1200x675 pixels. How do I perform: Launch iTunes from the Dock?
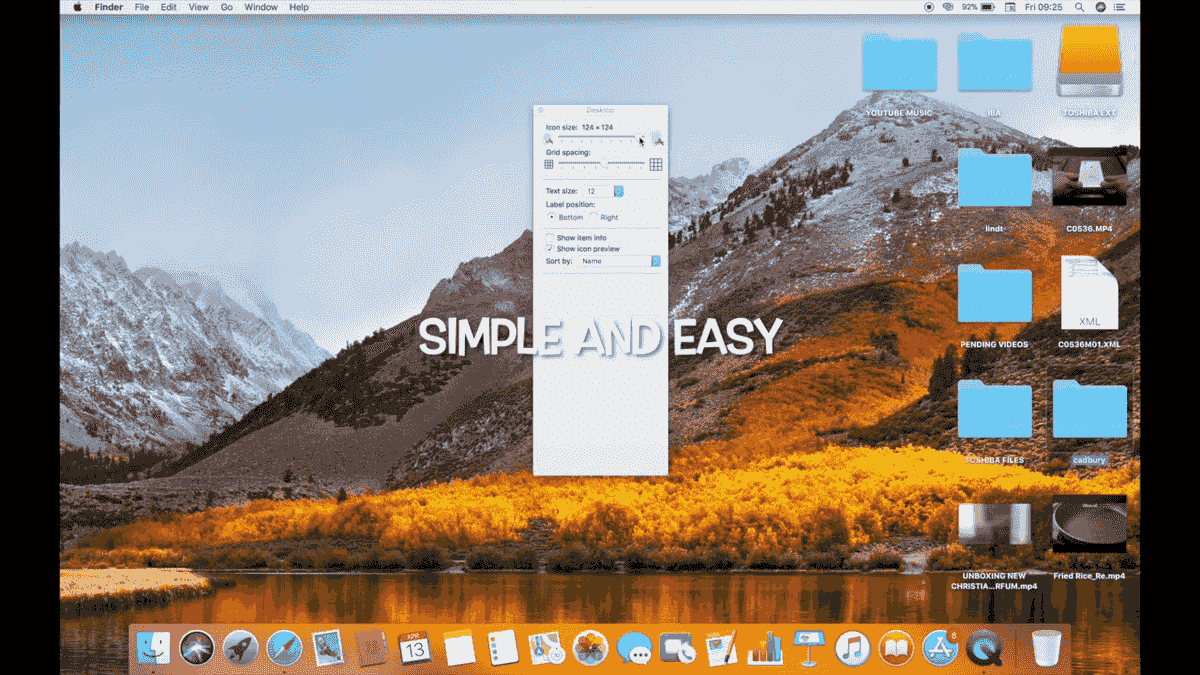coord(854,648)
